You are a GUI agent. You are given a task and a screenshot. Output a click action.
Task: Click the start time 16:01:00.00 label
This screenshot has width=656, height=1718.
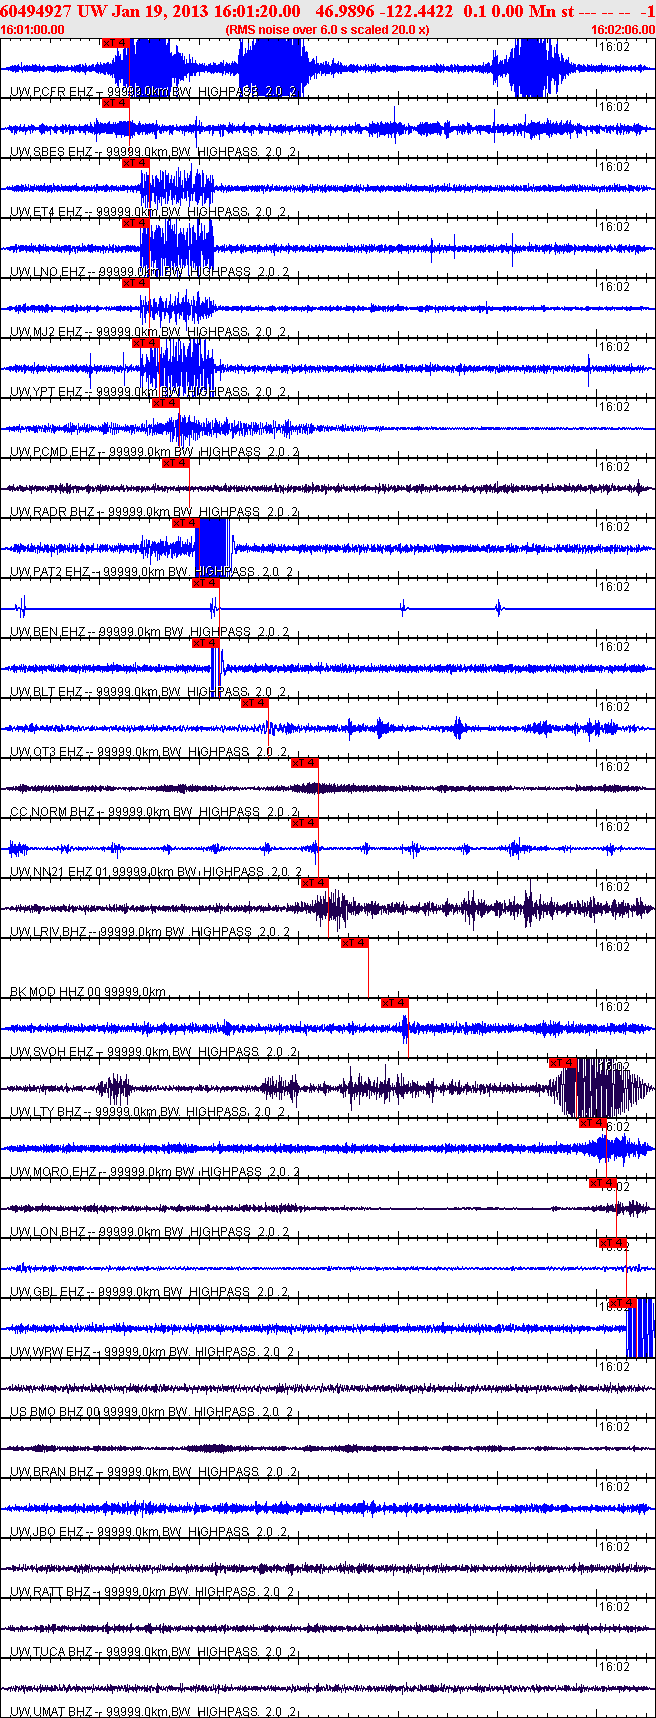pos(32,29)
